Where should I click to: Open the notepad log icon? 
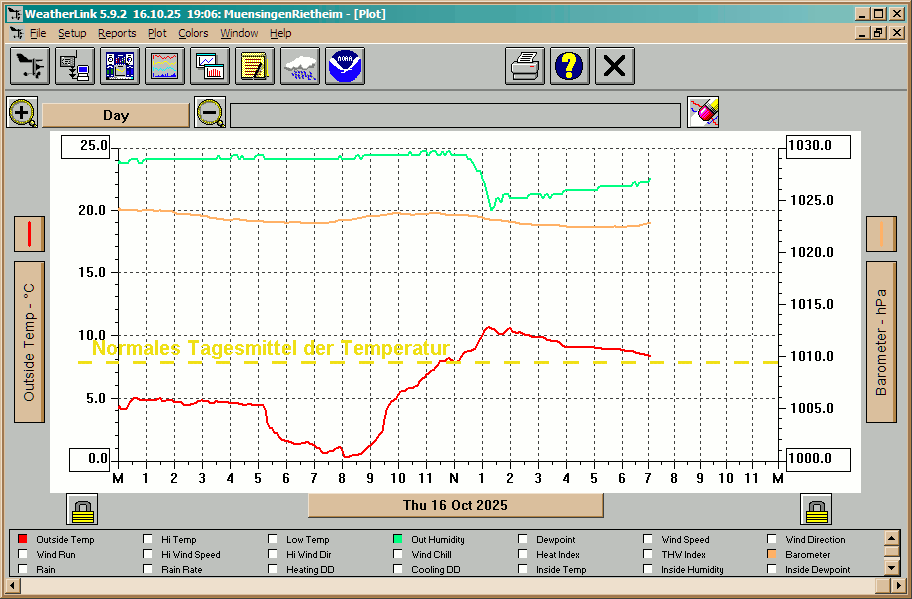point(255,66)
